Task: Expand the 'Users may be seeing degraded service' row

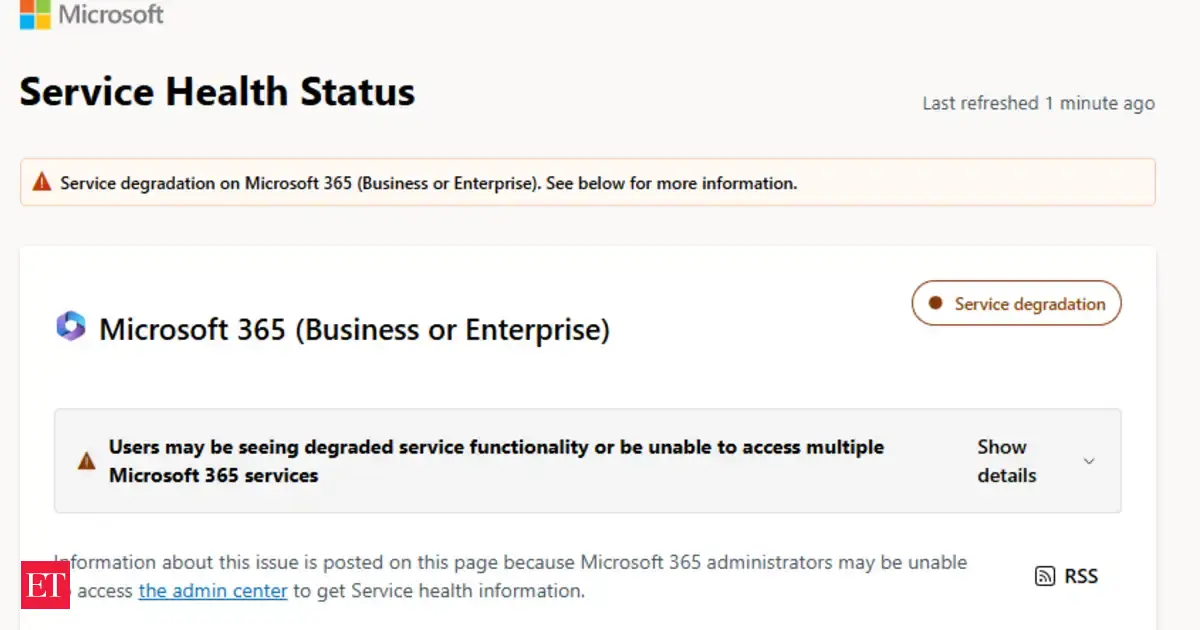Action: click(496, 461)
